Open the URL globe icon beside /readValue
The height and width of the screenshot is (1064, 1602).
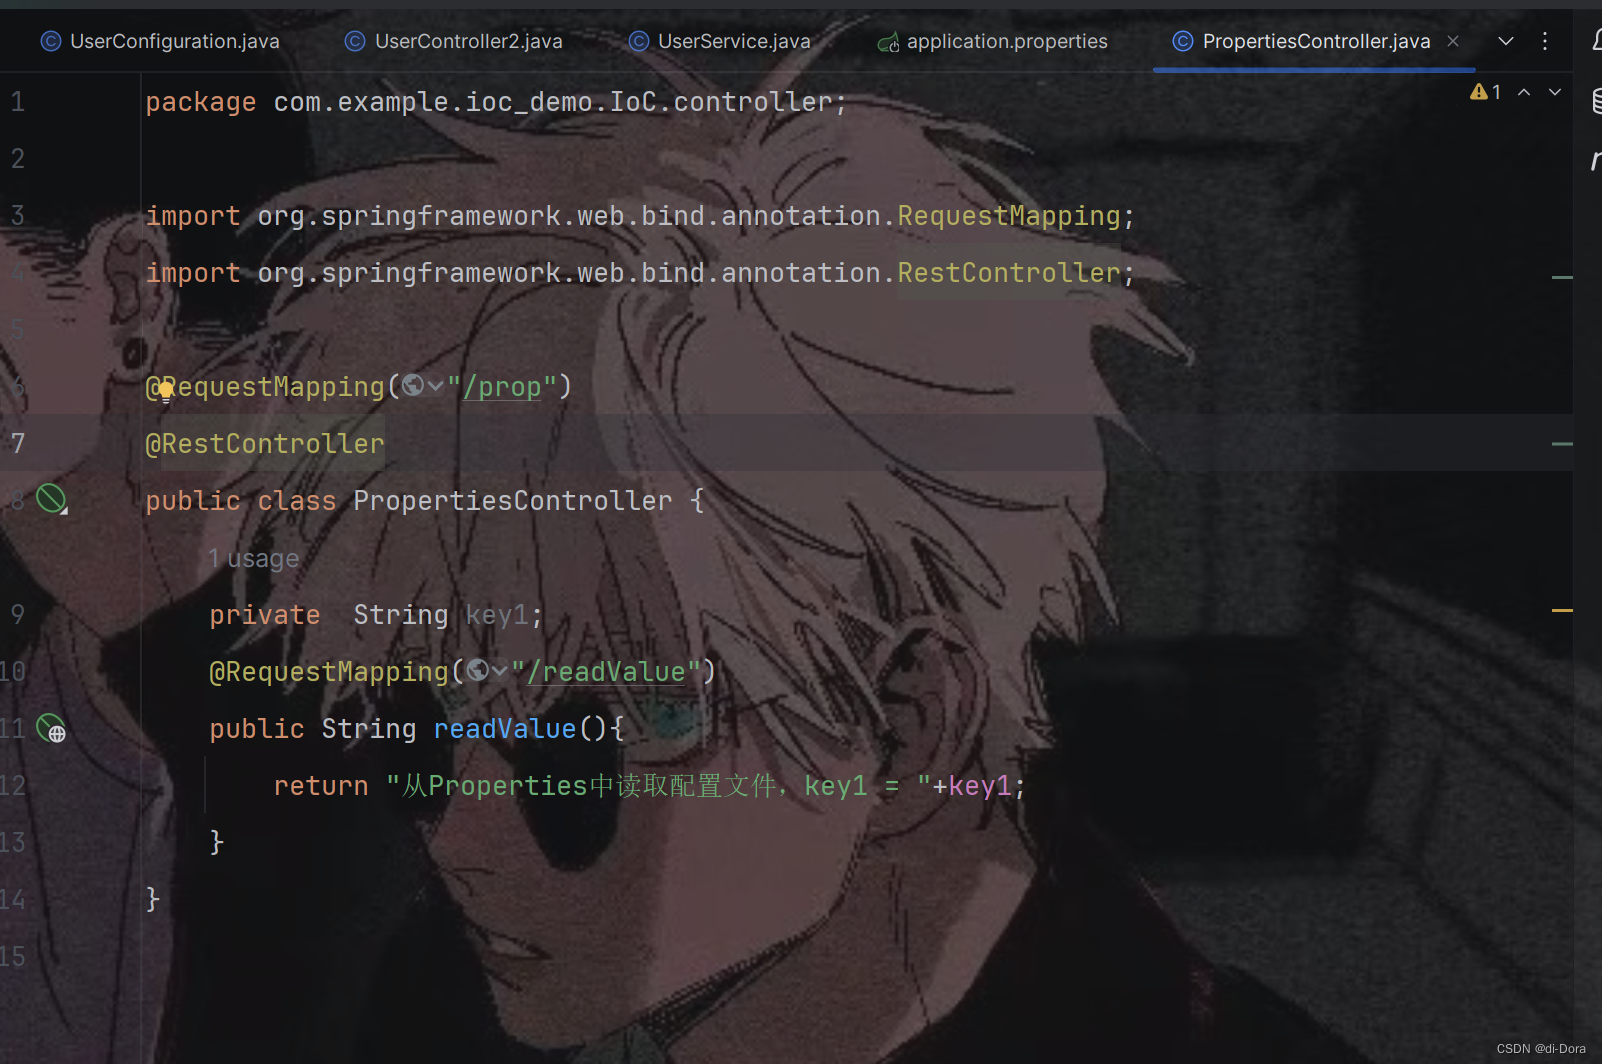pos(477,670)
